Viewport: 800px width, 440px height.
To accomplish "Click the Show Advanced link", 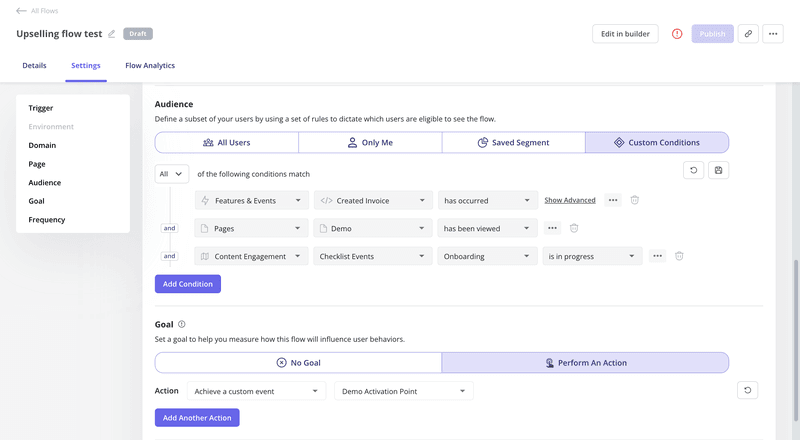I will (x=570, y=200).
